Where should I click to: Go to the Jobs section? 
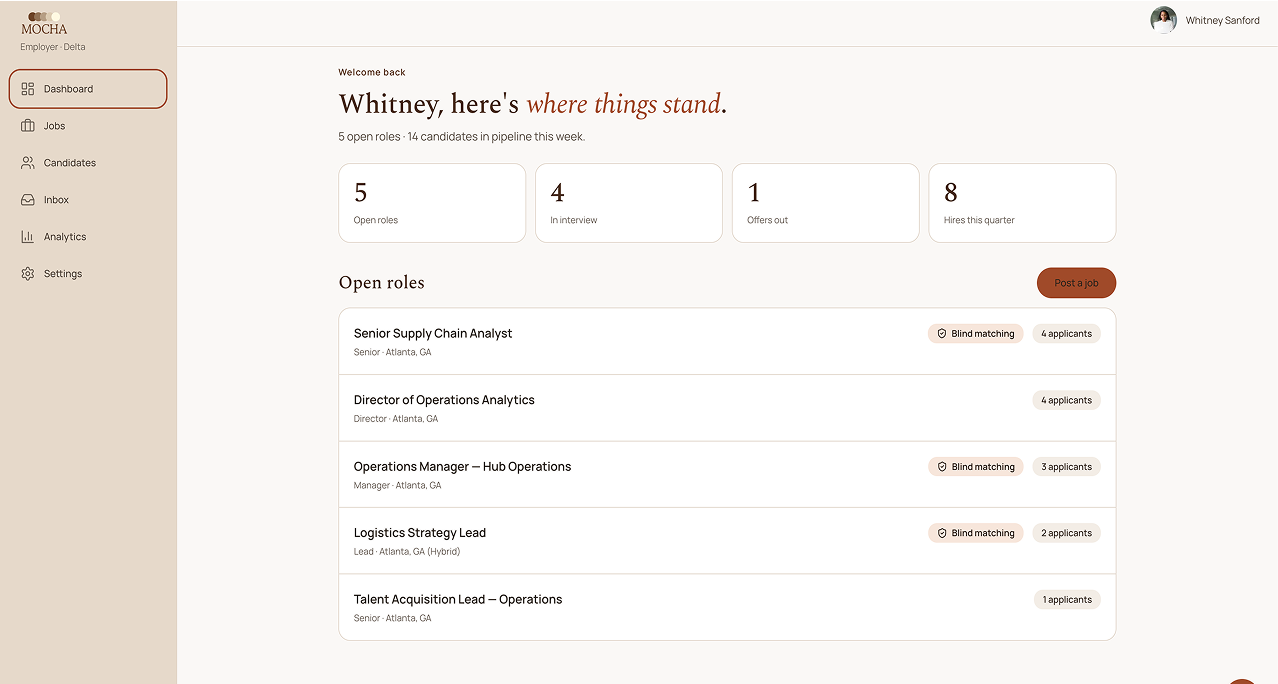[88, 126]
